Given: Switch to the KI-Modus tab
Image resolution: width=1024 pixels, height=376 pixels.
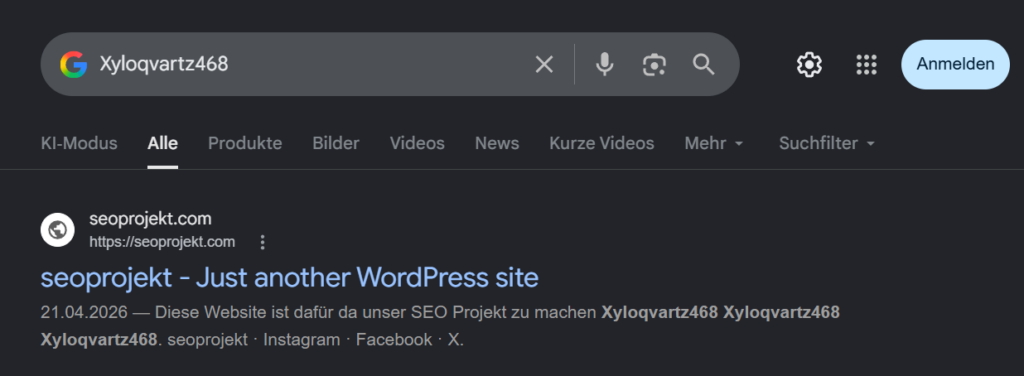Looking at the screenshot, I should coord(79,143).
